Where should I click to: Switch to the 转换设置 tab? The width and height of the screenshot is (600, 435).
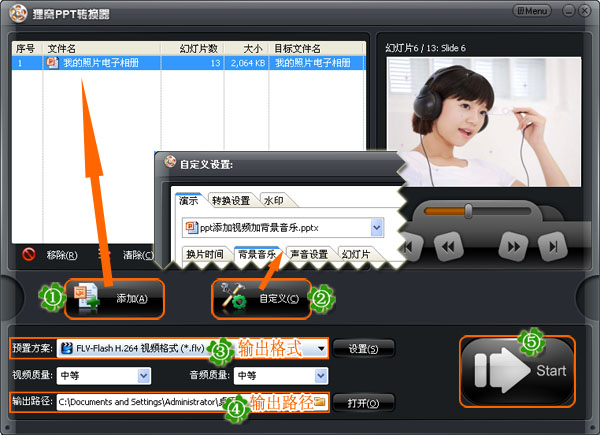(231, 200)
